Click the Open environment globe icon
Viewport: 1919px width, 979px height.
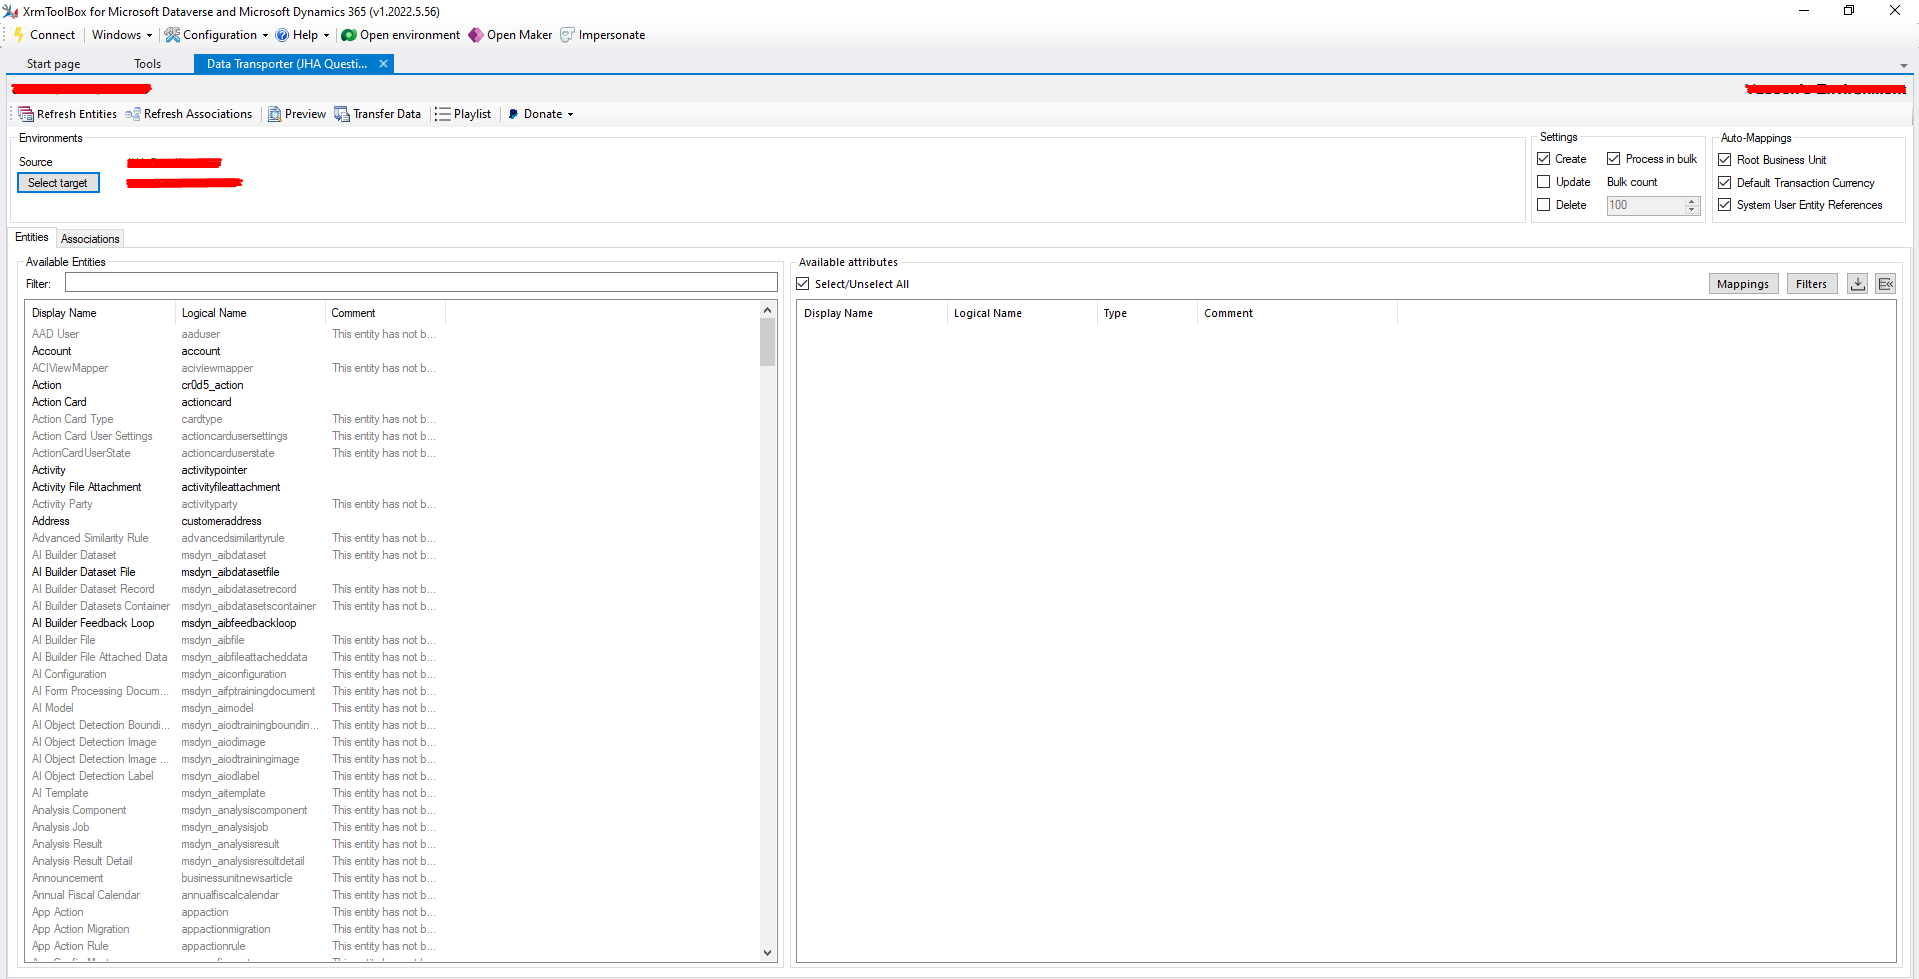pos(347,34)
